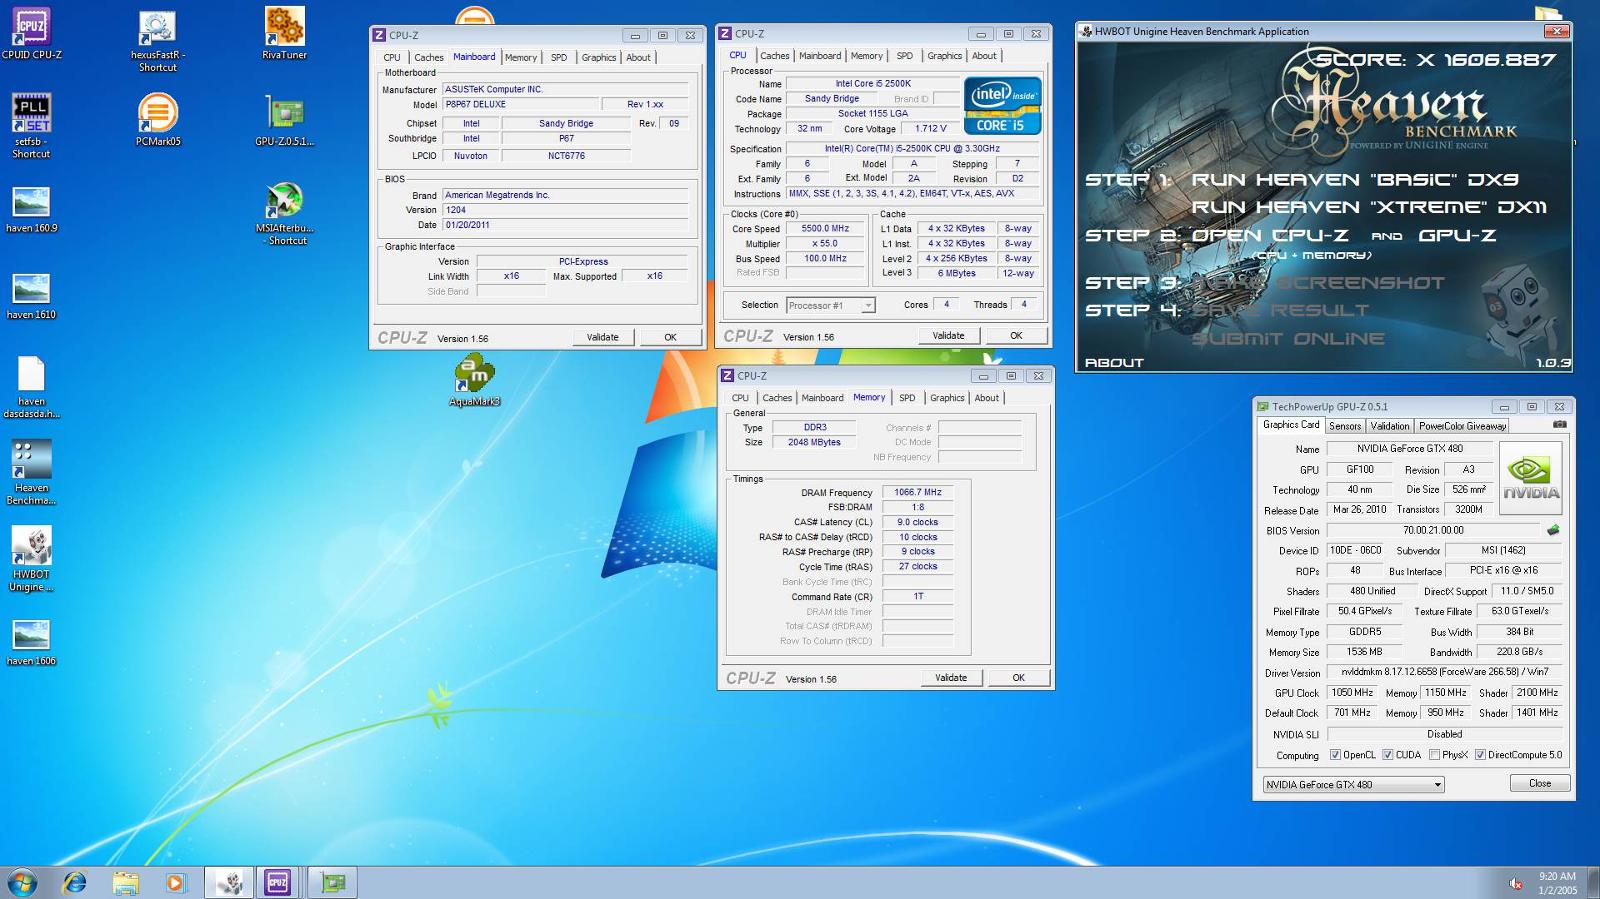Click Validate in Mainboard CPU-Z window
This screenshot has height=899, width=1600.
point(602,337)
